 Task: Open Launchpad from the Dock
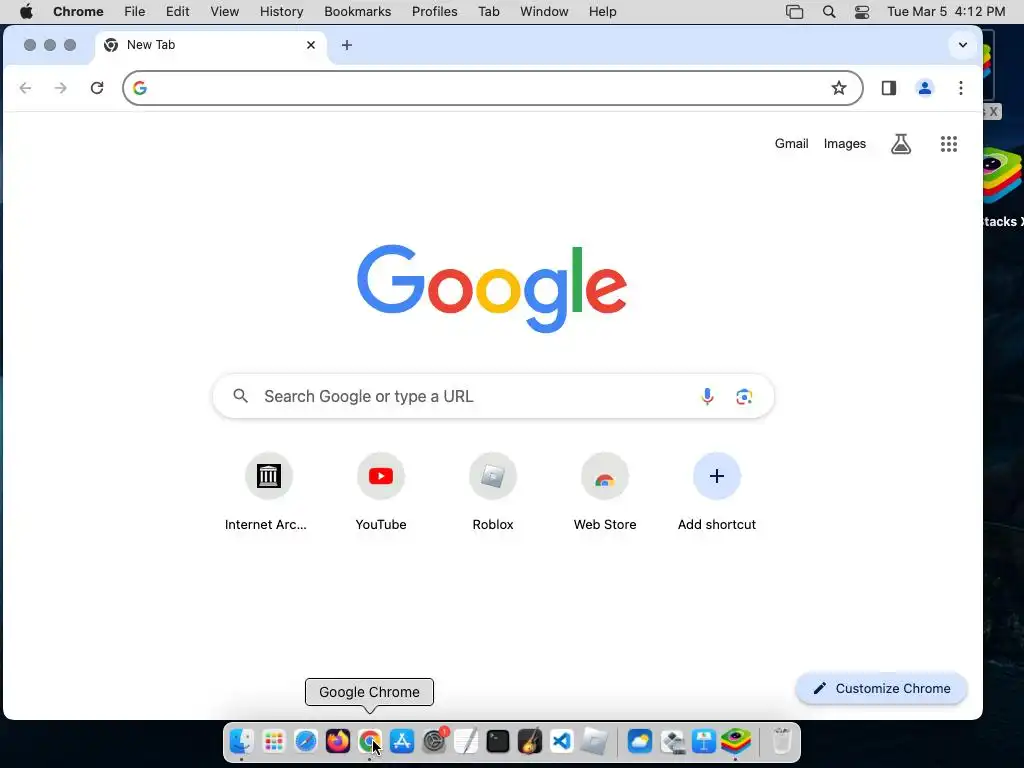(274, 741)
